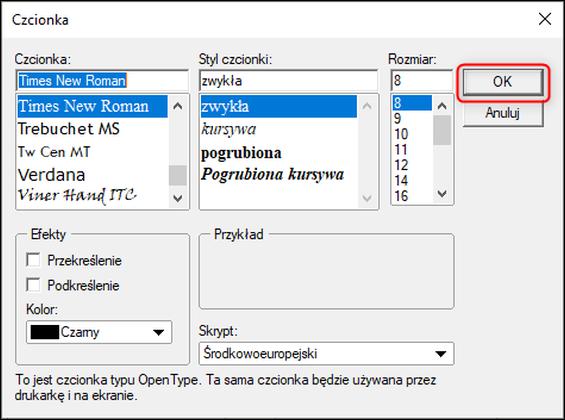Screen dimensions: 565x420
Task: Click down arrow of size list scrollbar
Action: (x=442, y=194)
